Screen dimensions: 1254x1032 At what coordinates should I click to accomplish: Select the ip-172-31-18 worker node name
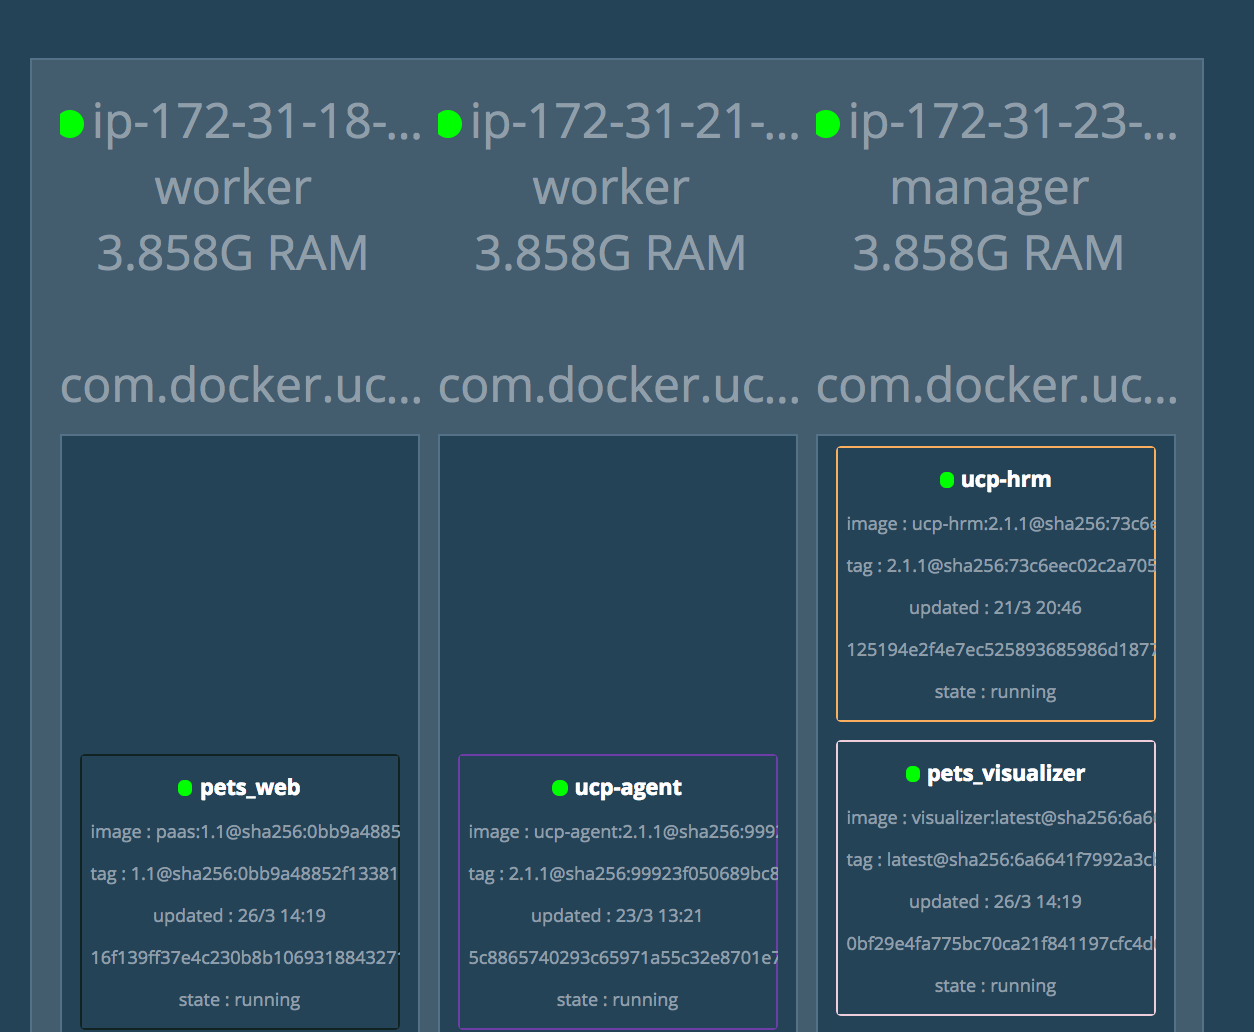pyautogui.click(x=256, y=123)
